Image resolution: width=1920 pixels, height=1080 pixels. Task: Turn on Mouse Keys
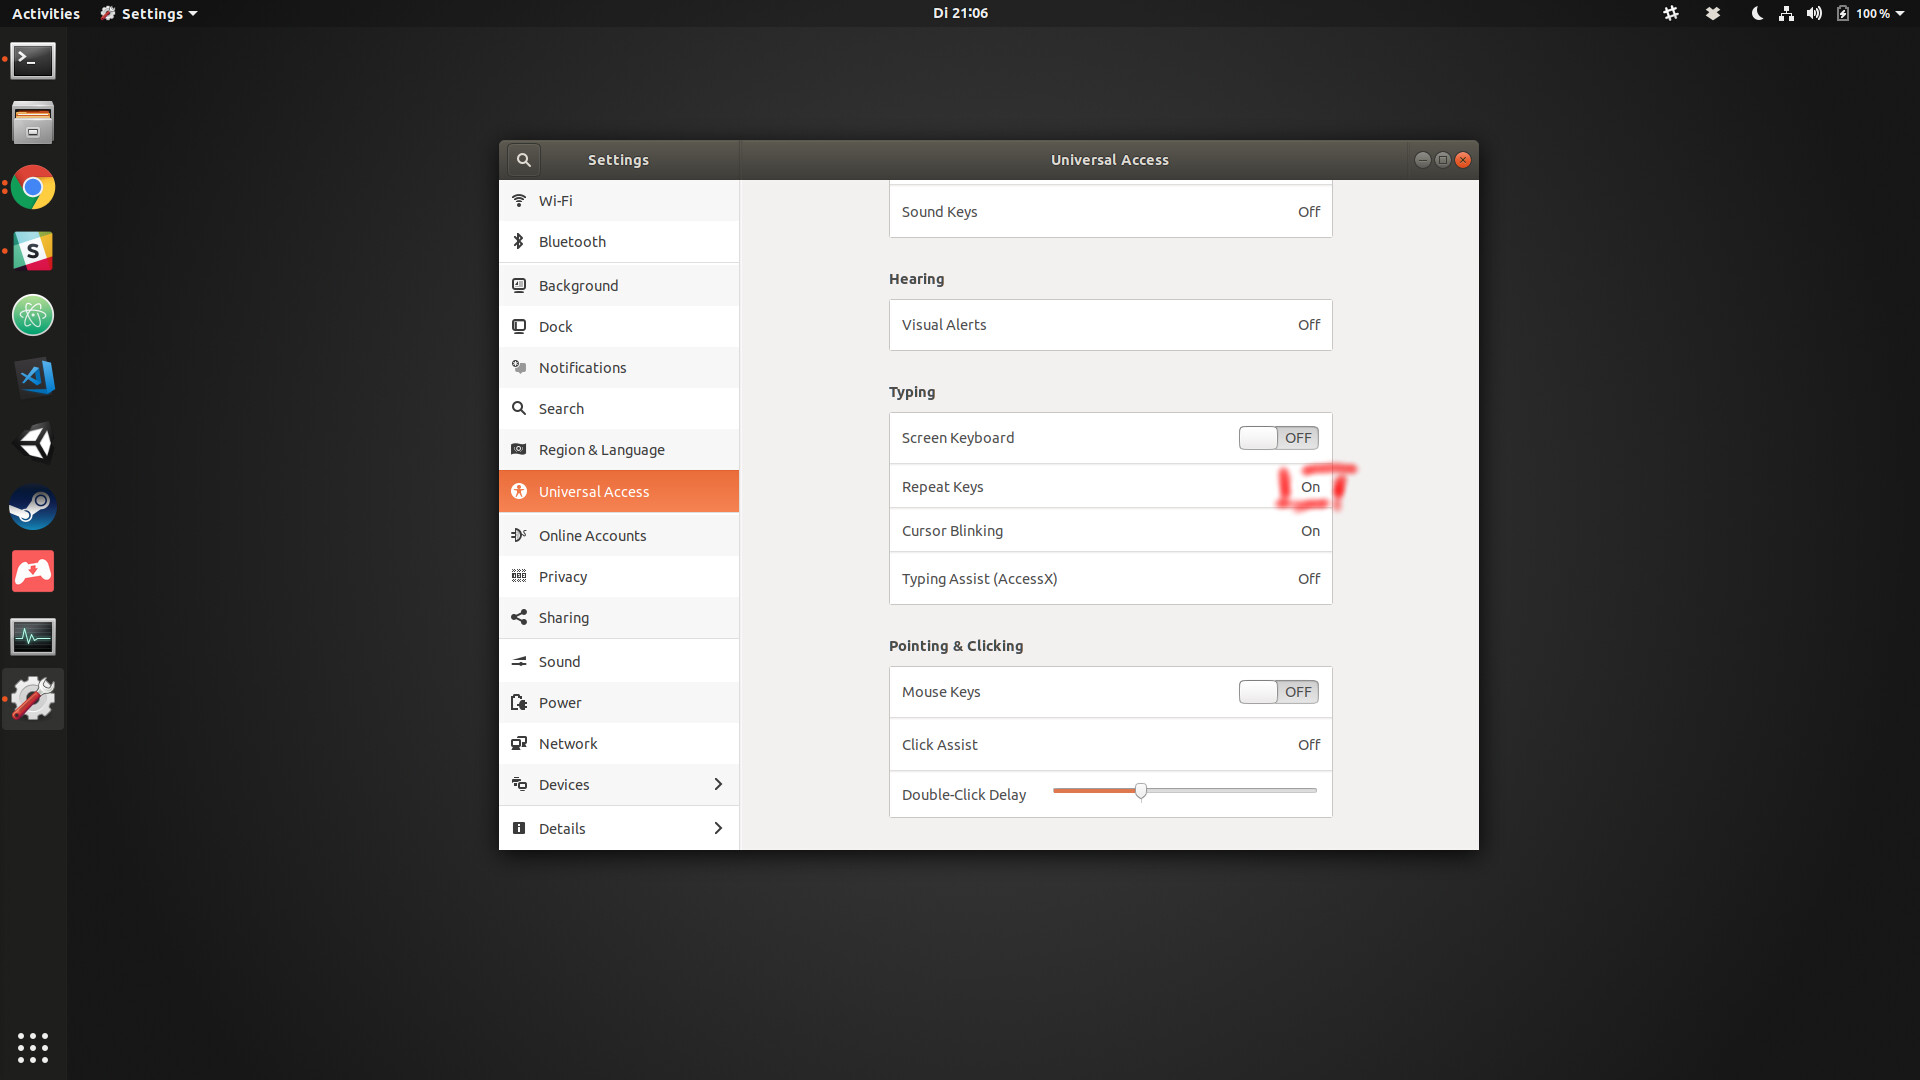pos(1279,691)
